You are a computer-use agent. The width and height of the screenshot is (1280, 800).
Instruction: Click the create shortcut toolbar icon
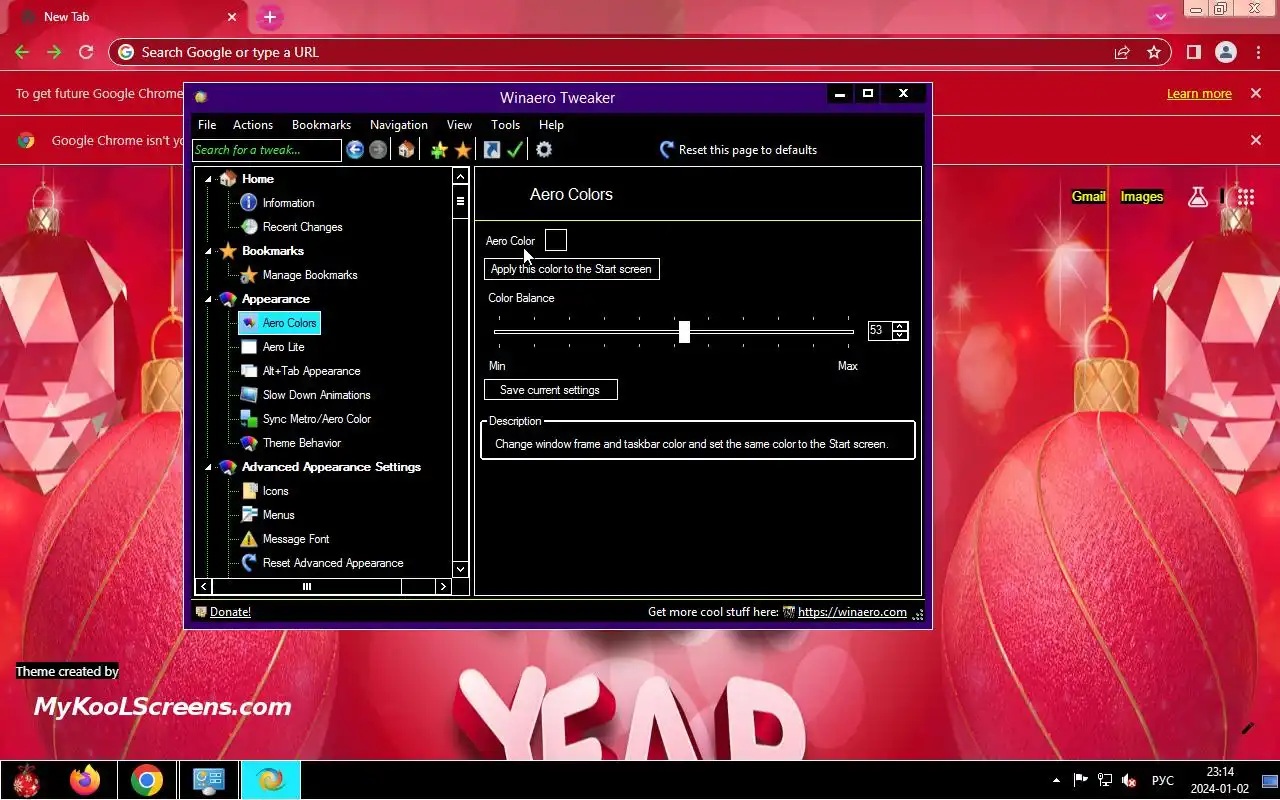pyautogui.click(x=491, y=150)
